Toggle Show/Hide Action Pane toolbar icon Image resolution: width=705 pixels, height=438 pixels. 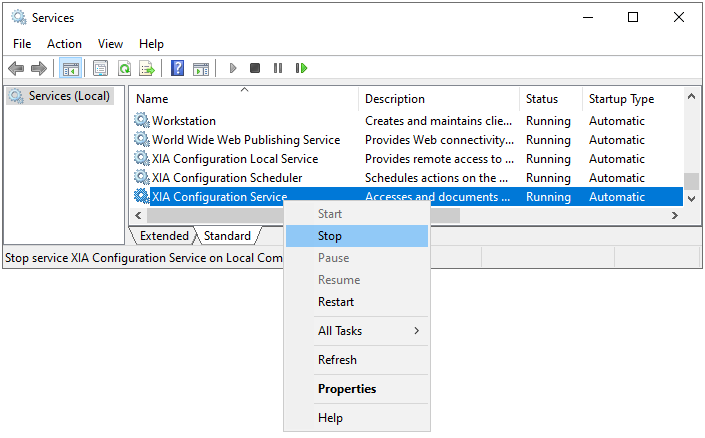(201, 68)
